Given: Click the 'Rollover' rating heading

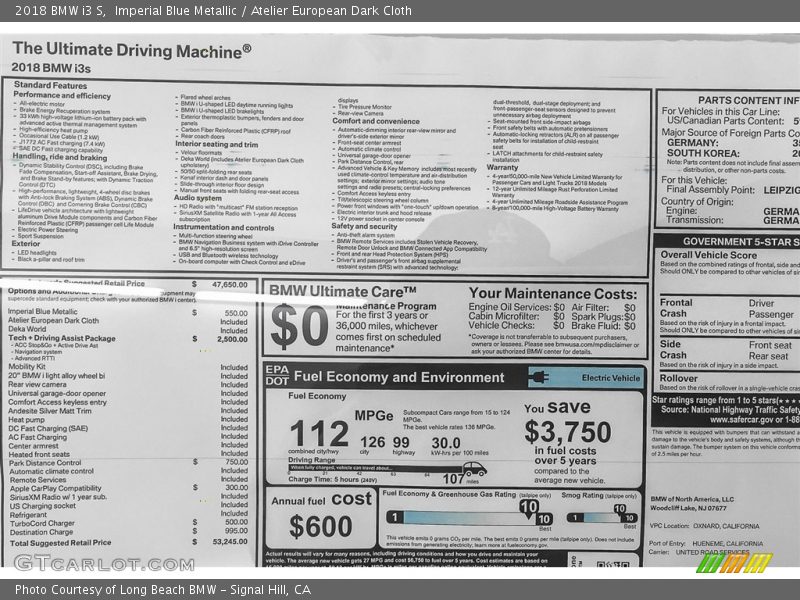Looking at the screenshot, I should tap(678, 378).
